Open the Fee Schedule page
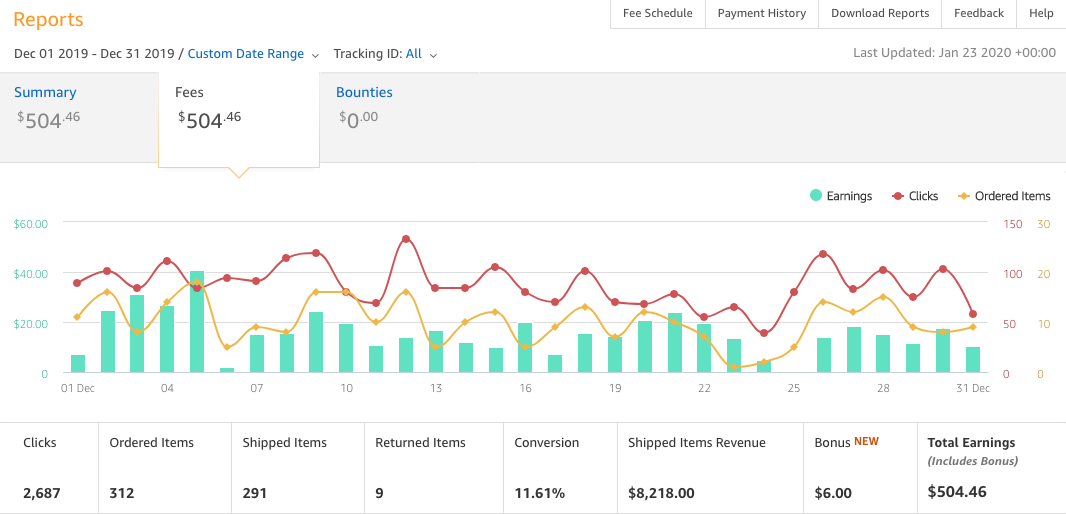1066x514 pixels. (x=657, y=13)
